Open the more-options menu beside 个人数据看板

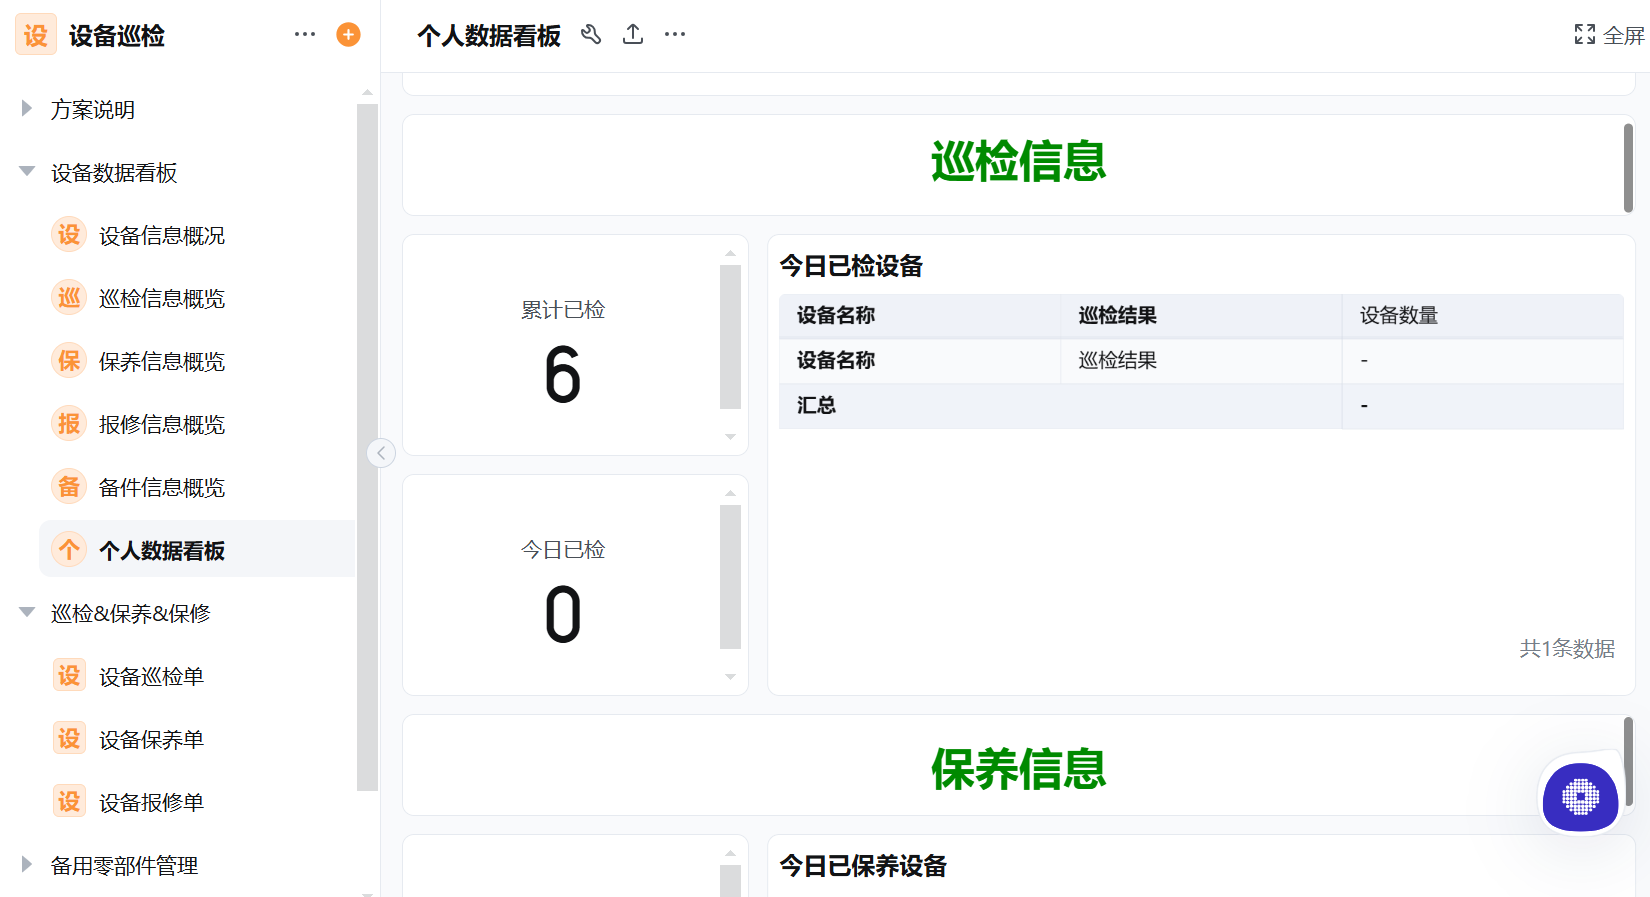[x=674, y=34]
